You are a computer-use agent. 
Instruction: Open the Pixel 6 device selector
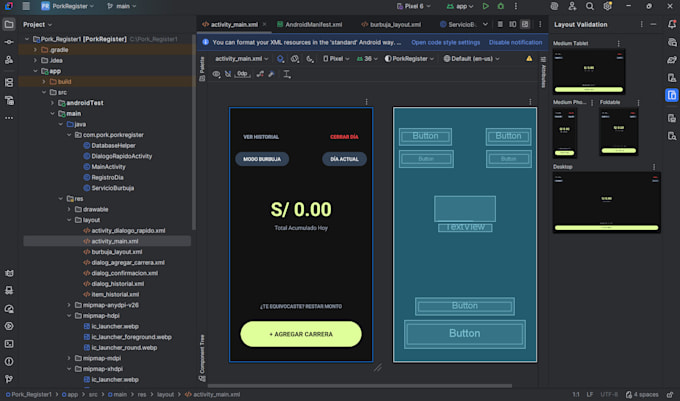click(414, 6)
